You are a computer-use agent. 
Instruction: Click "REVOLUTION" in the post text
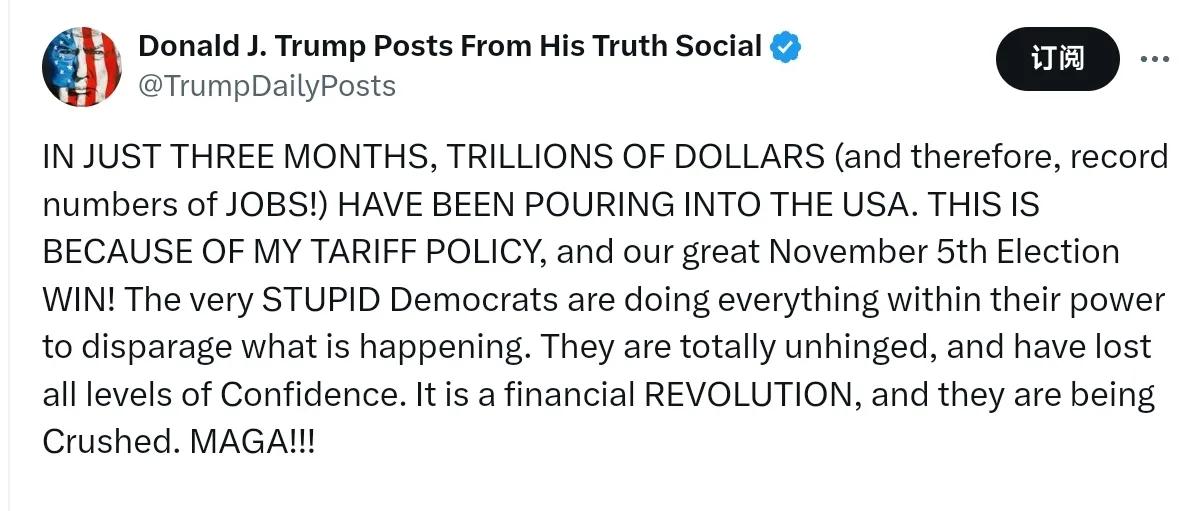pyautogui.click(x=746, y=395)
